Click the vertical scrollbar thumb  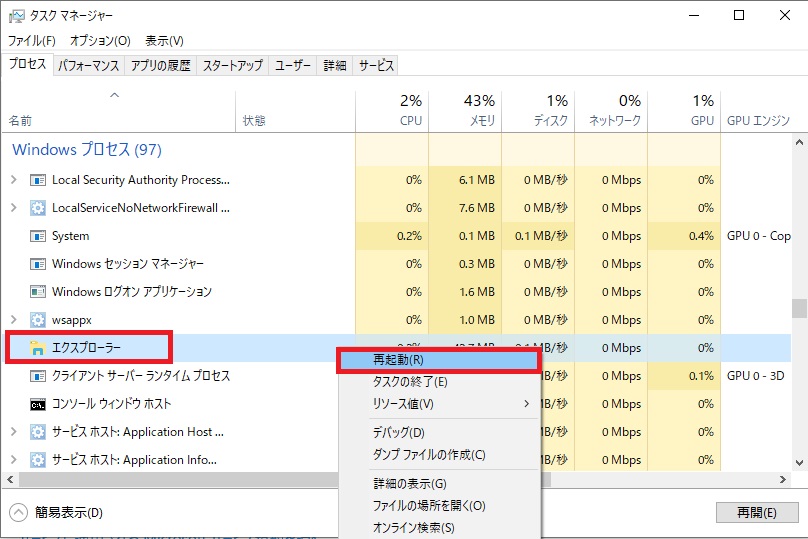[x=799, y=308]
